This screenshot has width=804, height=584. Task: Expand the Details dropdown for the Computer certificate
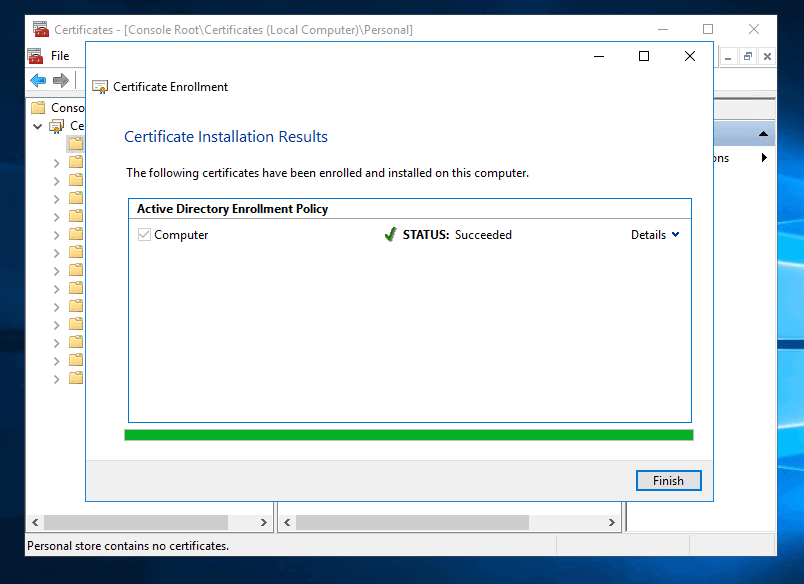coord(655,234)
